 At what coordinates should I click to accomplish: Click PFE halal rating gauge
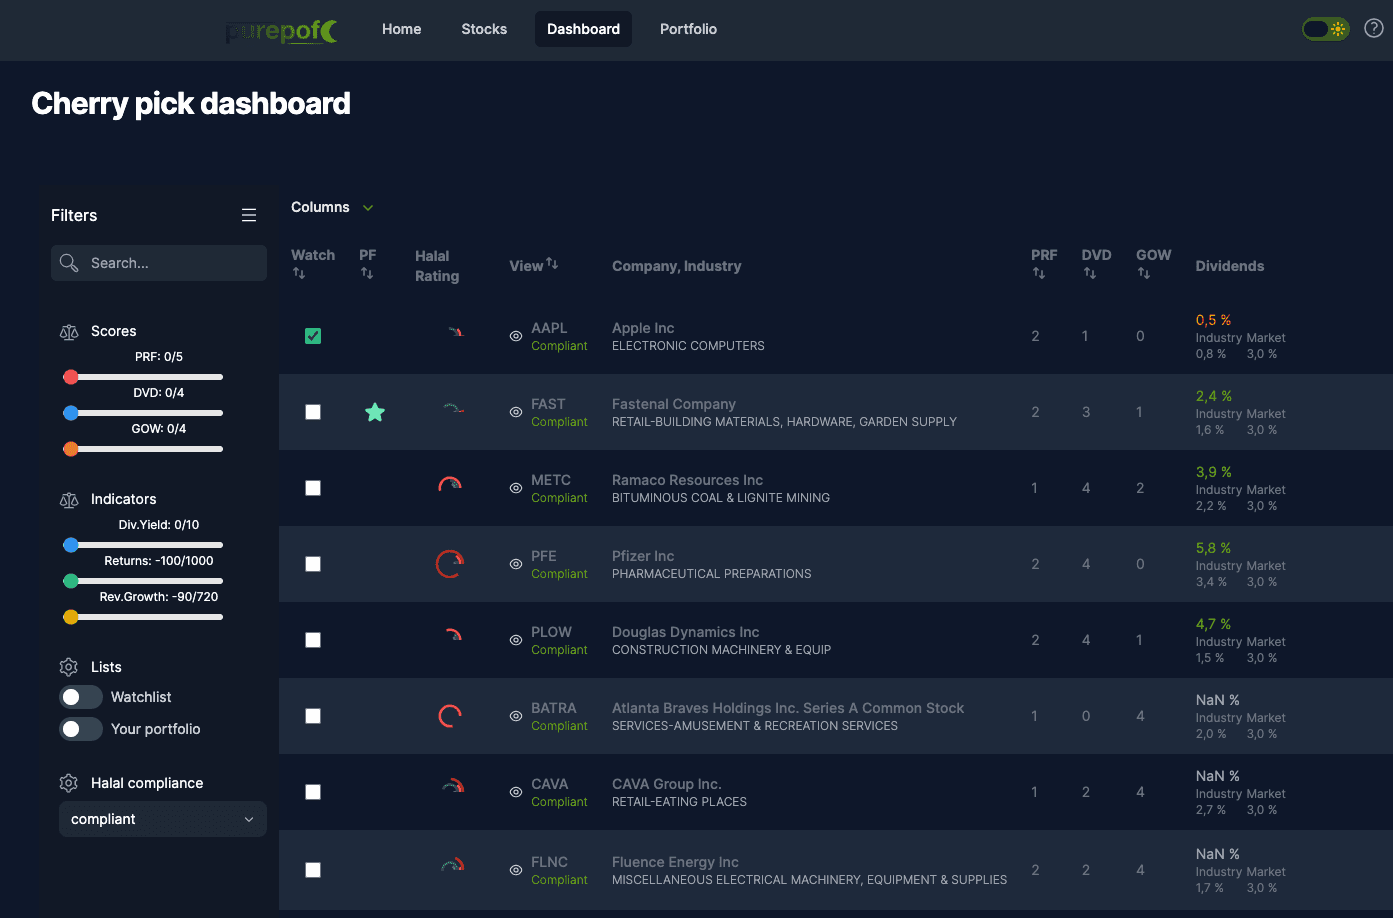click(x=450, y=564)
